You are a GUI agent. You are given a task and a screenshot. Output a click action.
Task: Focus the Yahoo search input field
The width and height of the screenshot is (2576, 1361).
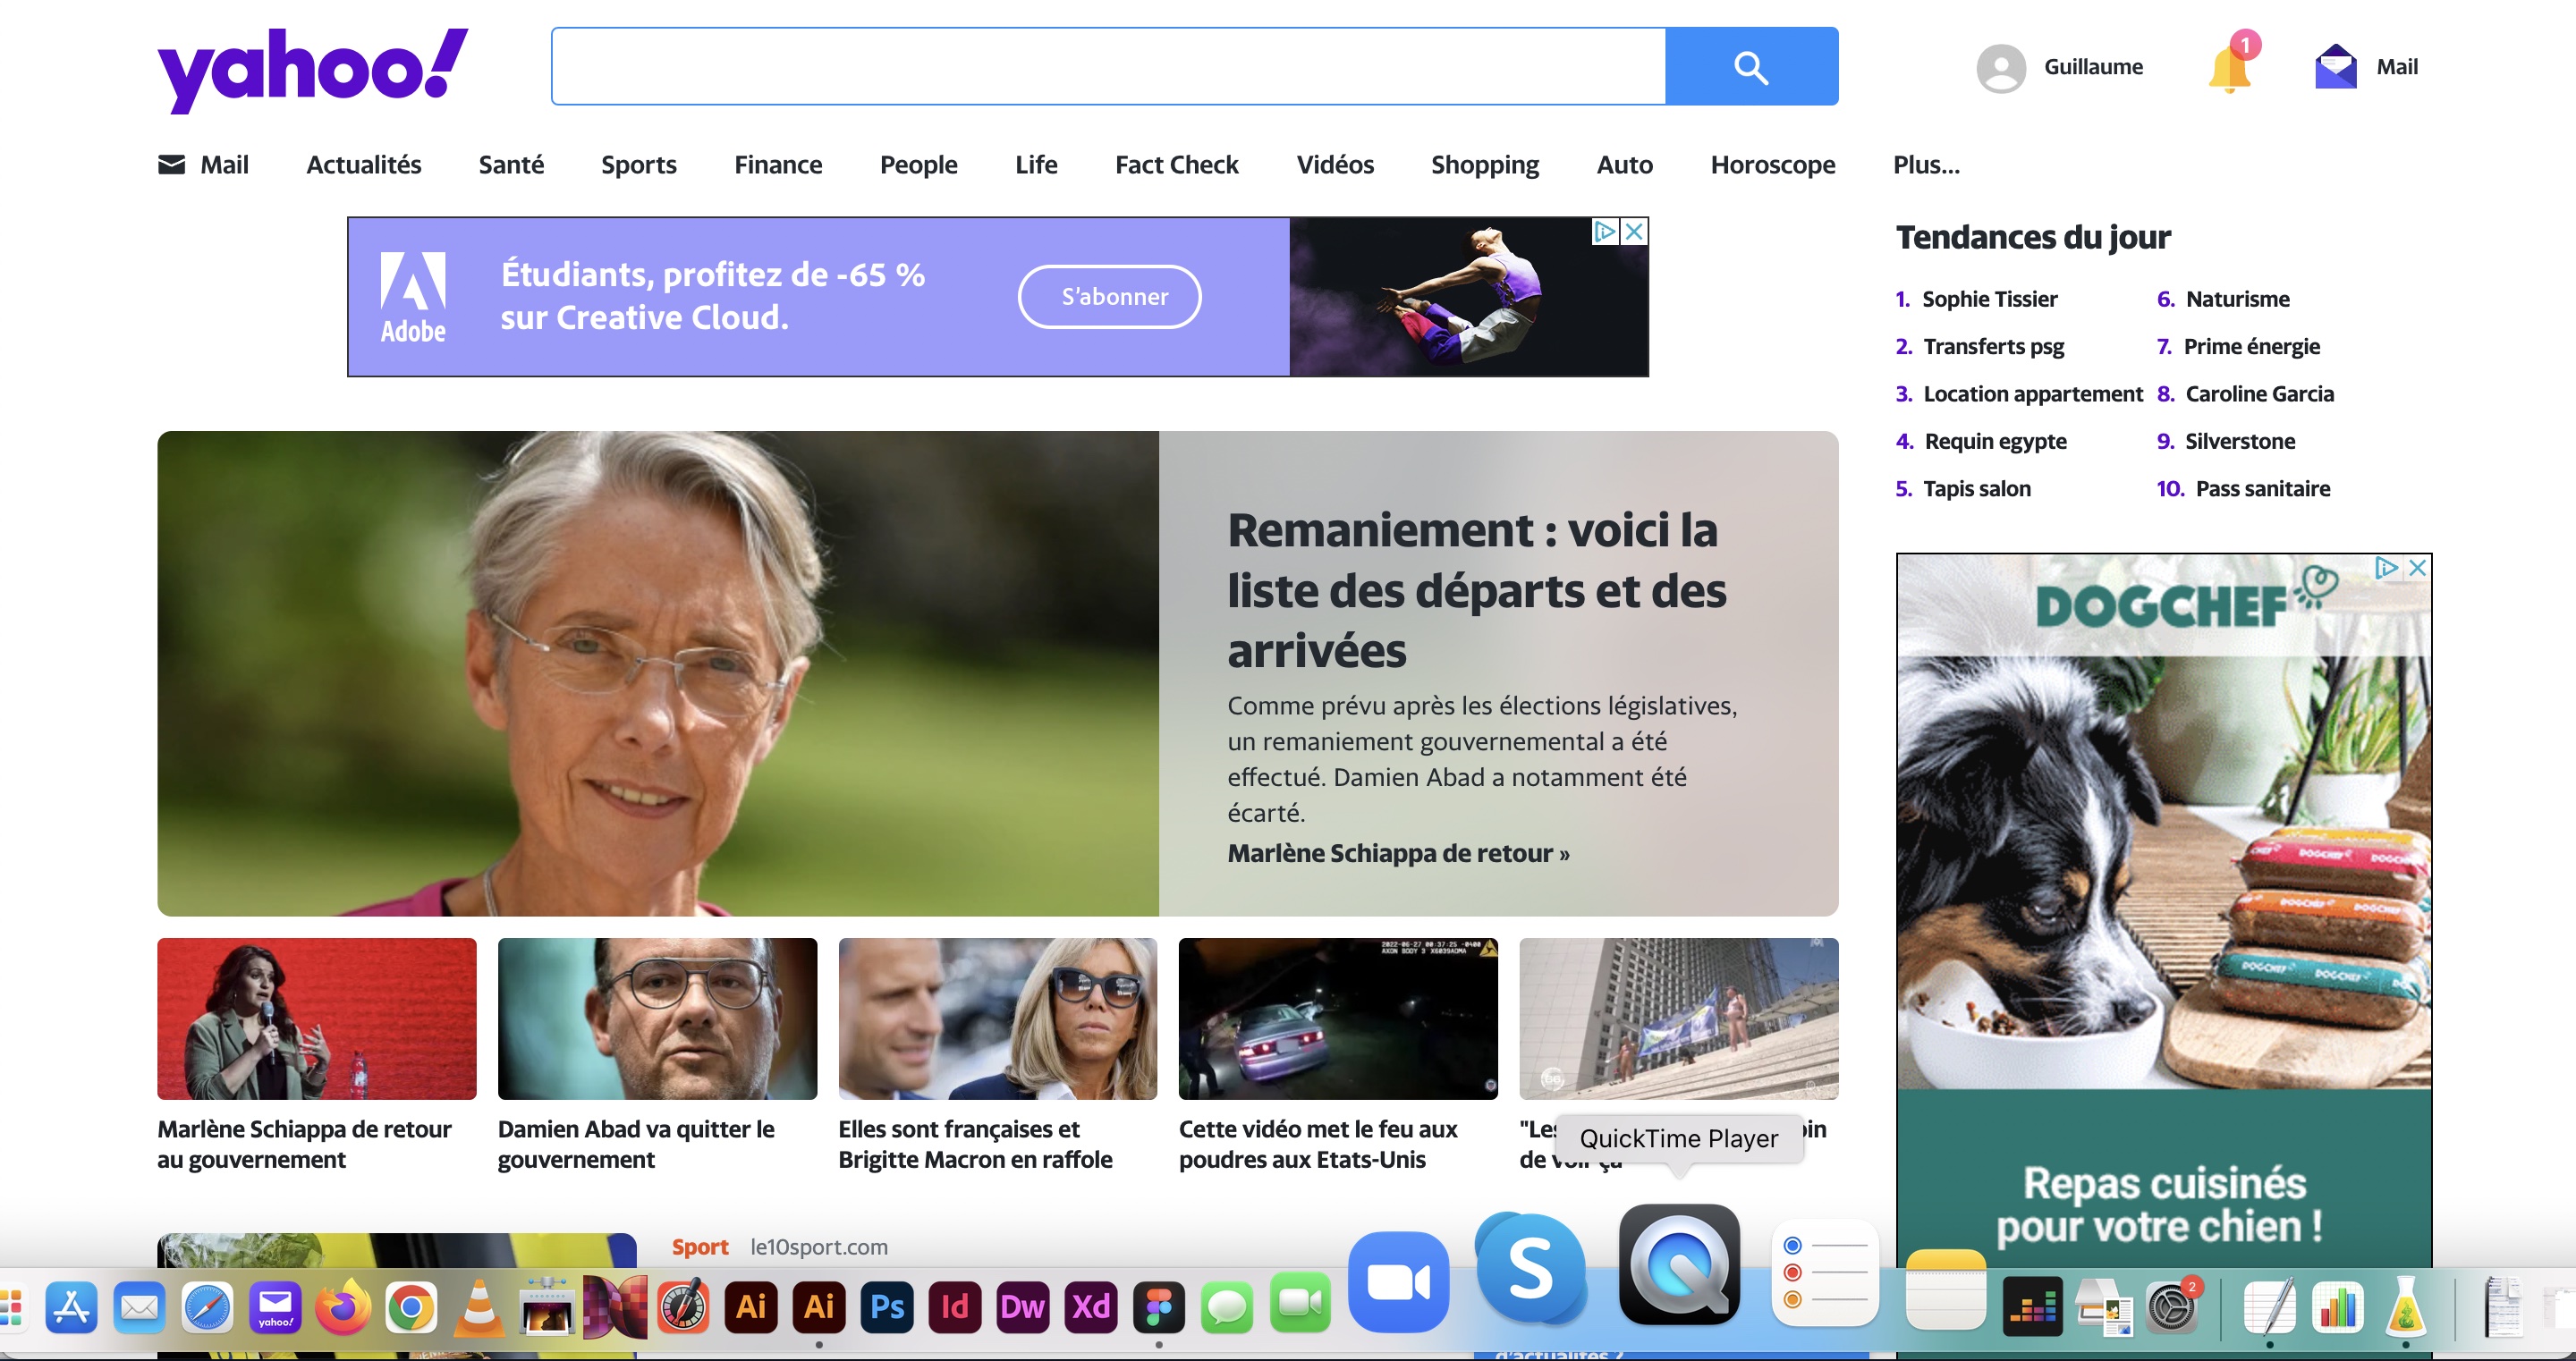pos(1108,66)
